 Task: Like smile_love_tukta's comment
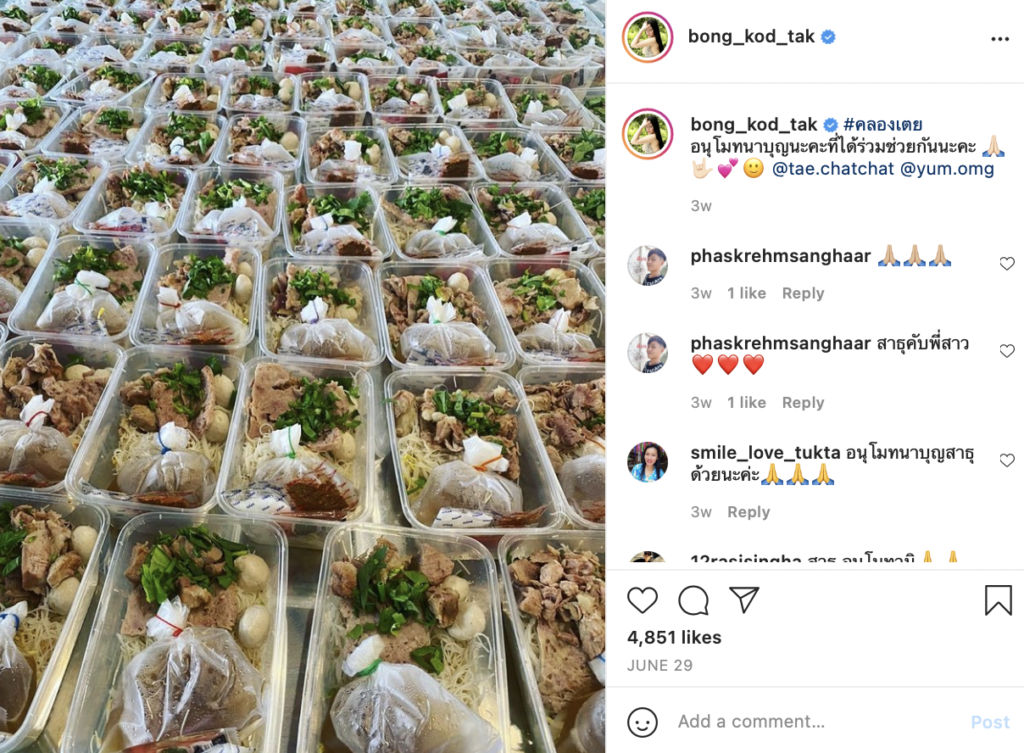(1007, 460)
